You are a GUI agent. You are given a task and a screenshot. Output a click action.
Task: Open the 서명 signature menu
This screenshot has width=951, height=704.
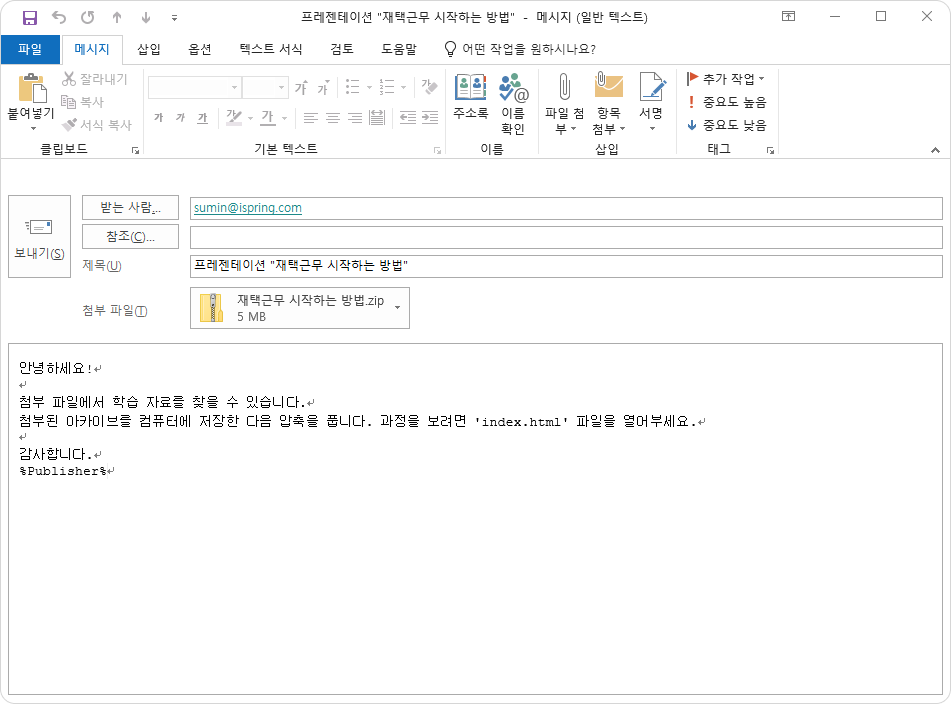click(x=652, y=102)
